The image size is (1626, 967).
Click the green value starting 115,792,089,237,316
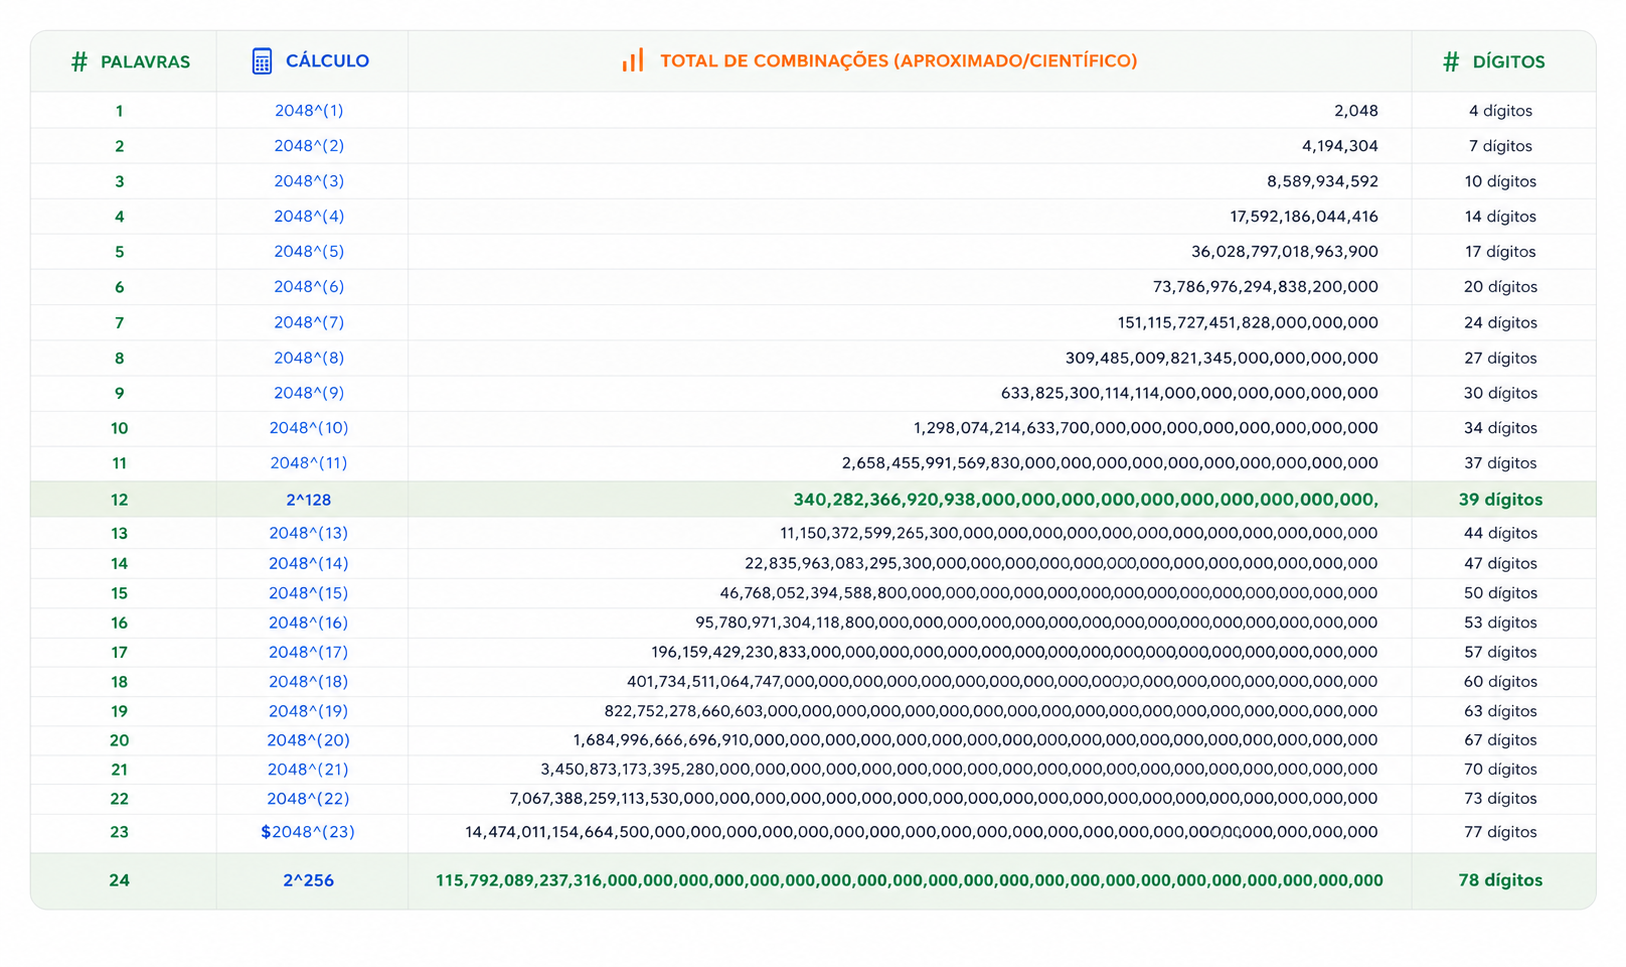pos(909,880)
